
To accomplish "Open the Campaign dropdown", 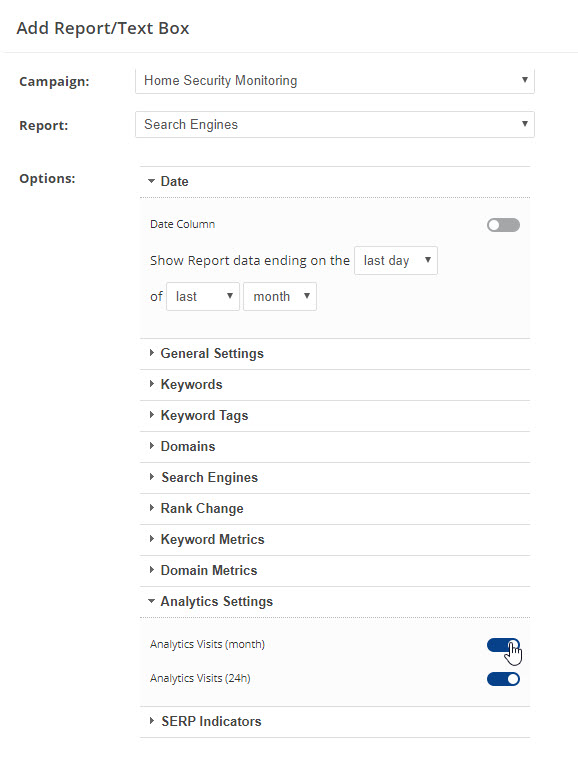I will point(335,81).
